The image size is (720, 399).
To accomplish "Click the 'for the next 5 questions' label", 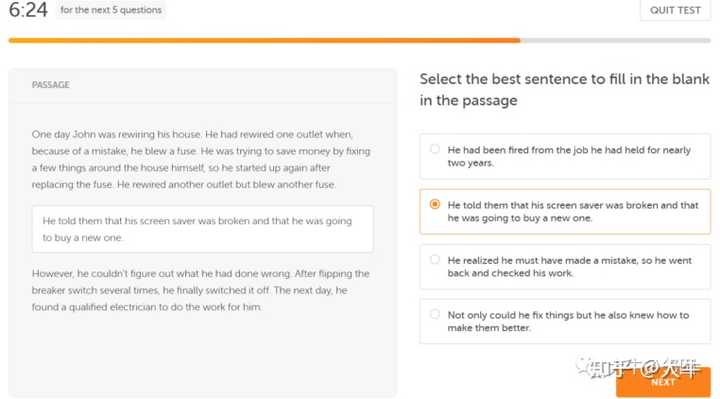I will pyautogui.click(x=111, y=10).
